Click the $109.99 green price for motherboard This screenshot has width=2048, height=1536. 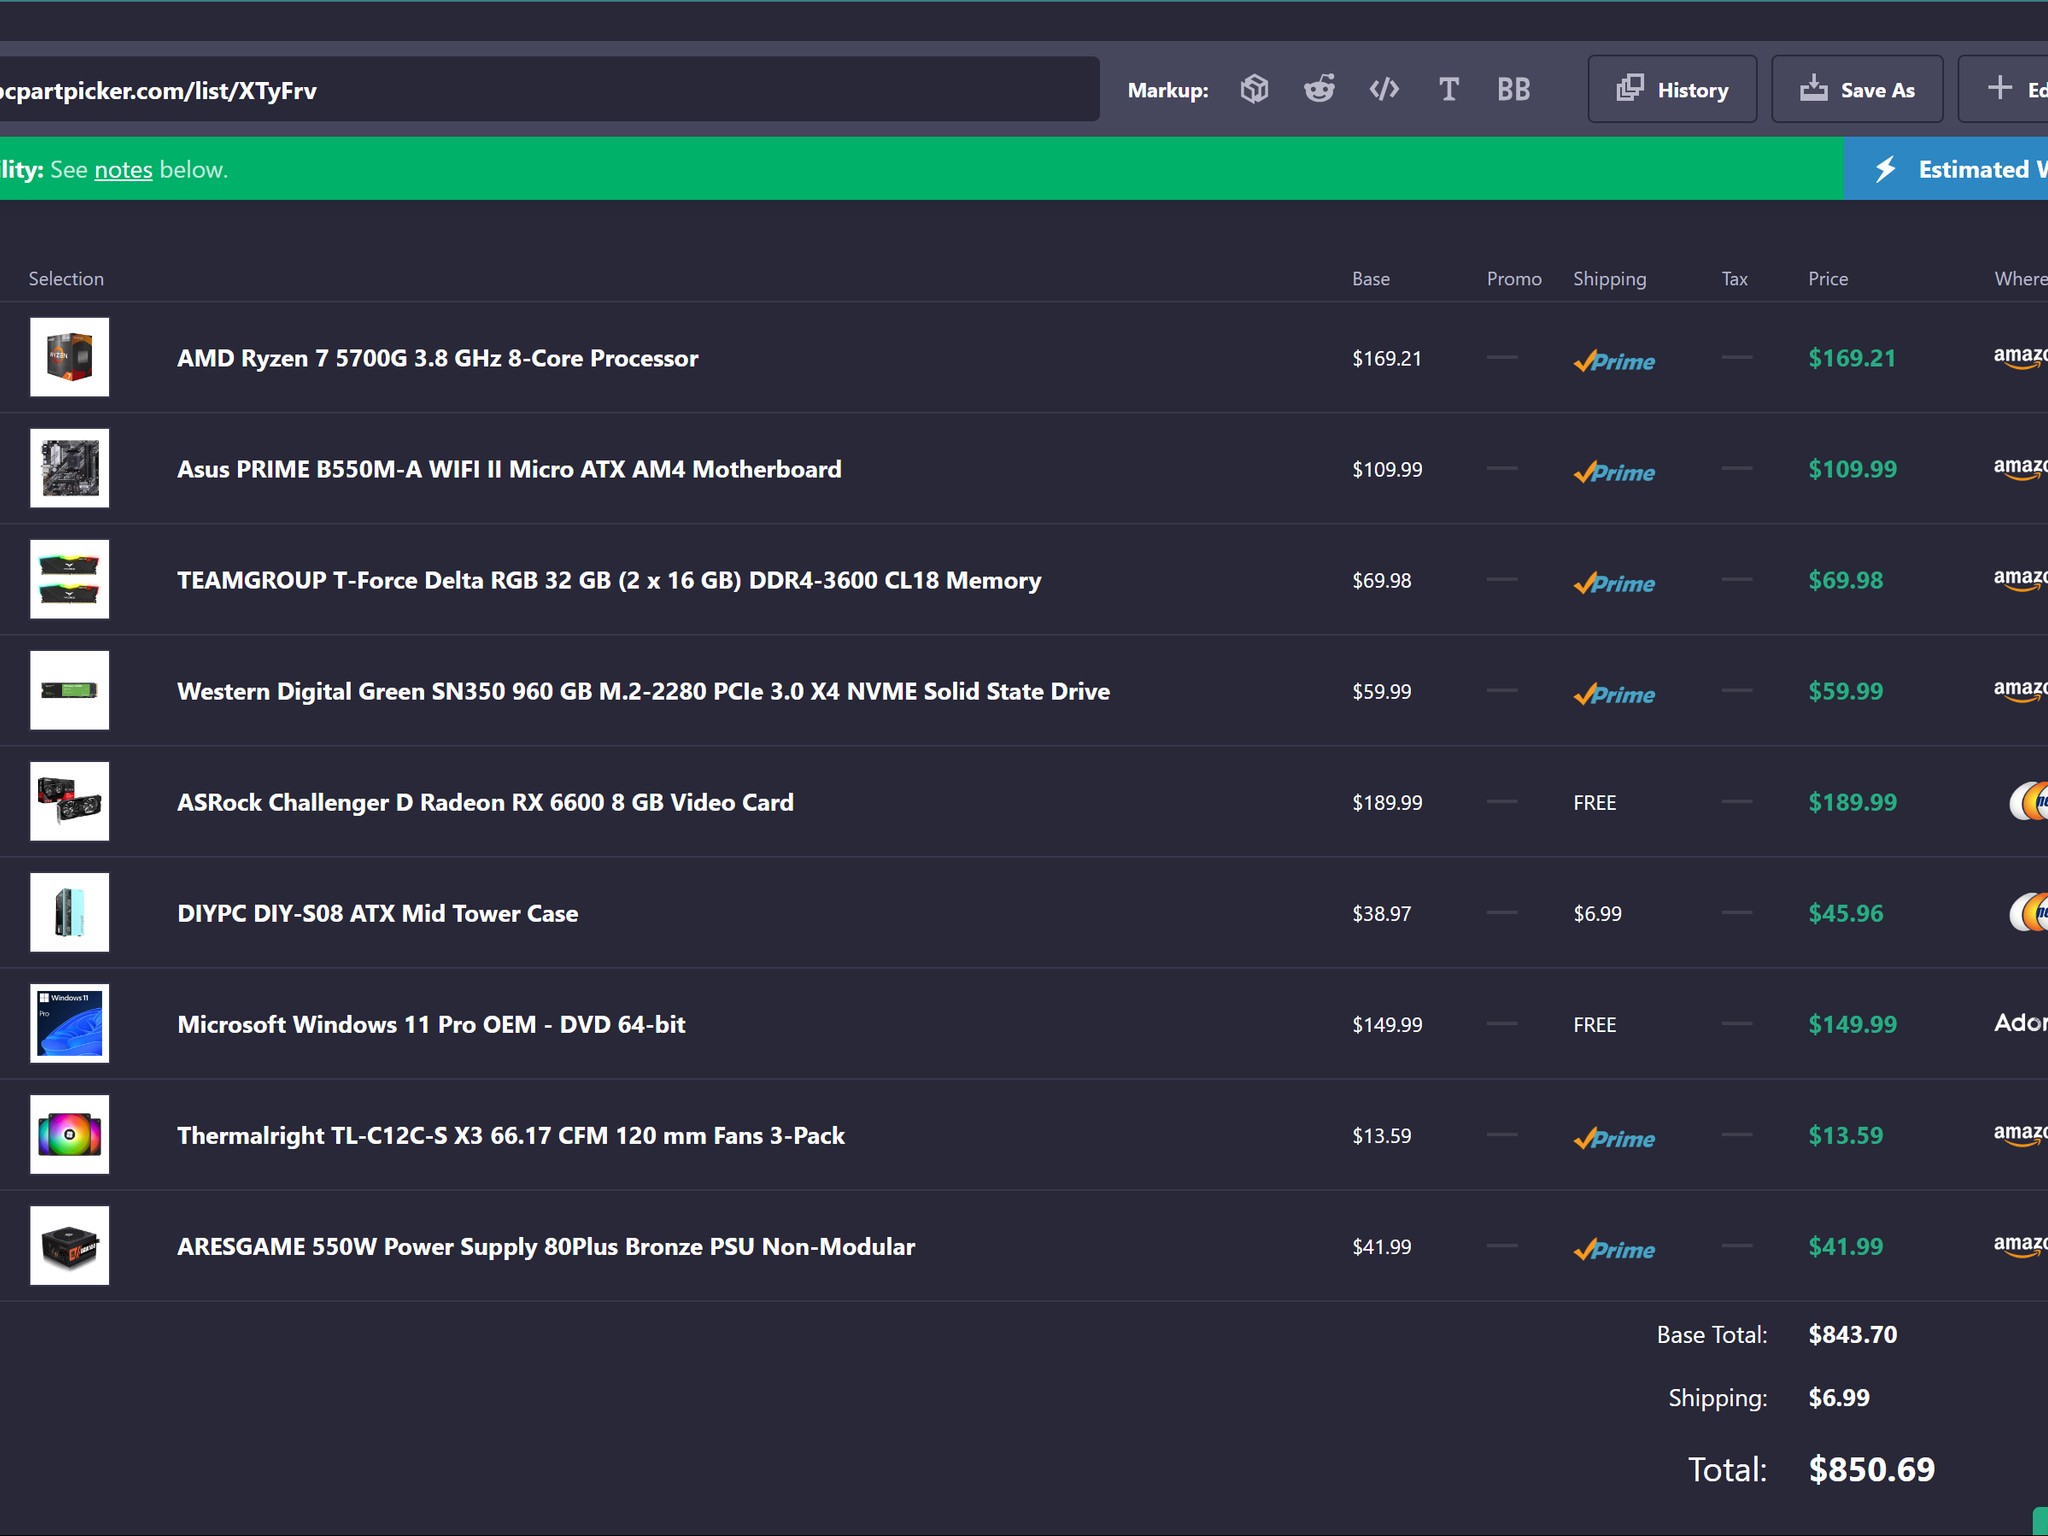click(1852, 469)
